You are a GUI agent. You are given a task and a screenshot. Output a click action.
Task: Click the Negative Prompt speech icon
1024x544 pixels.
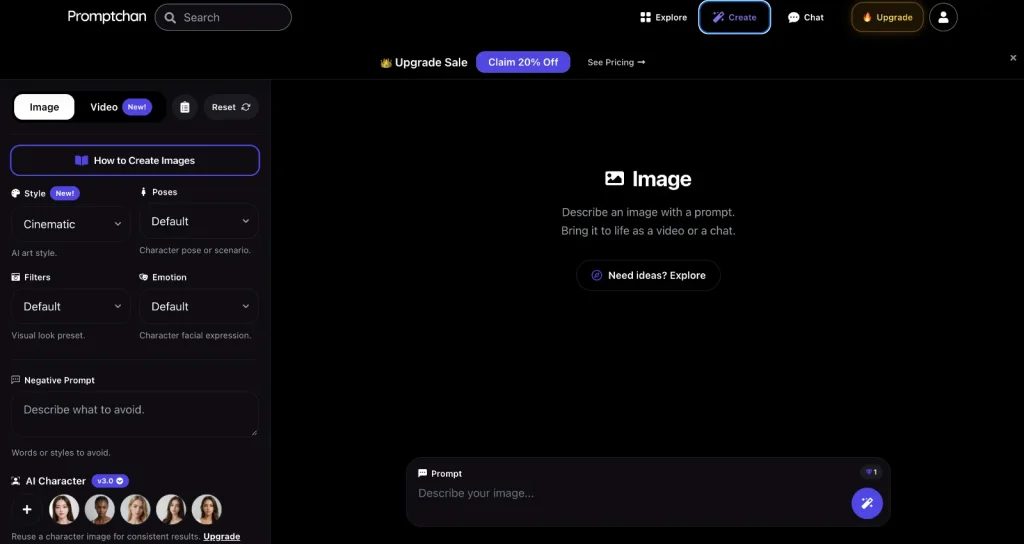tap(16, 379)
